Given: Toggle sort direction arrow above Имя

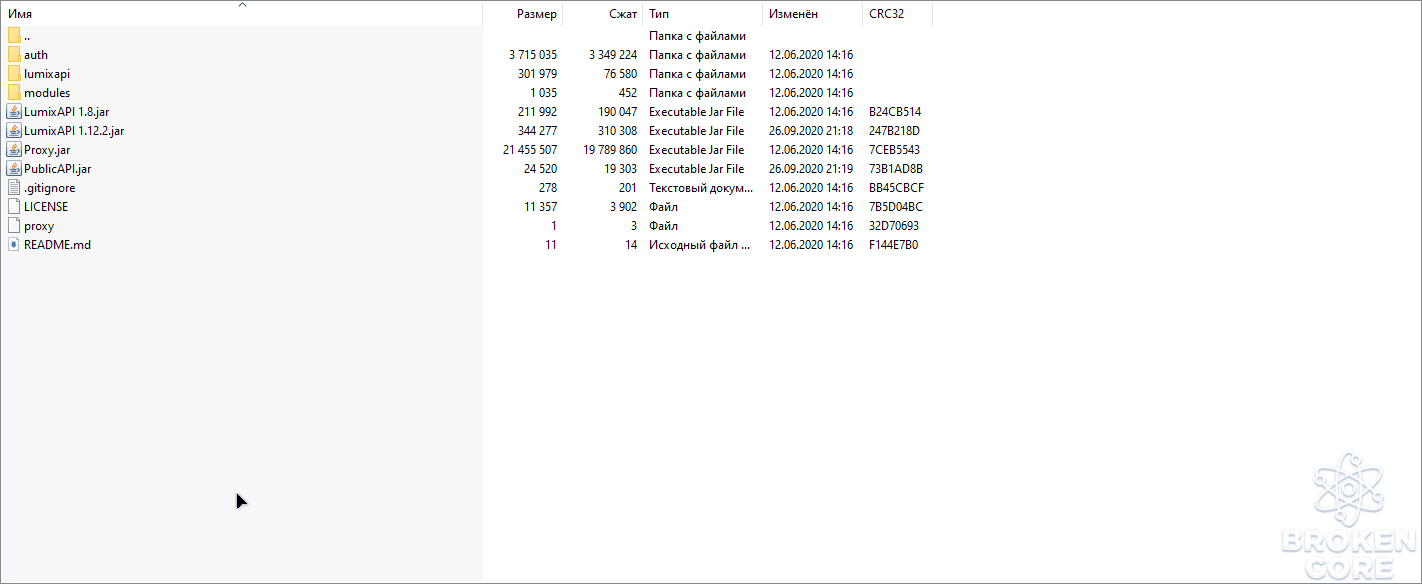Looking at the screenshot, I should [x=242, y=5].
